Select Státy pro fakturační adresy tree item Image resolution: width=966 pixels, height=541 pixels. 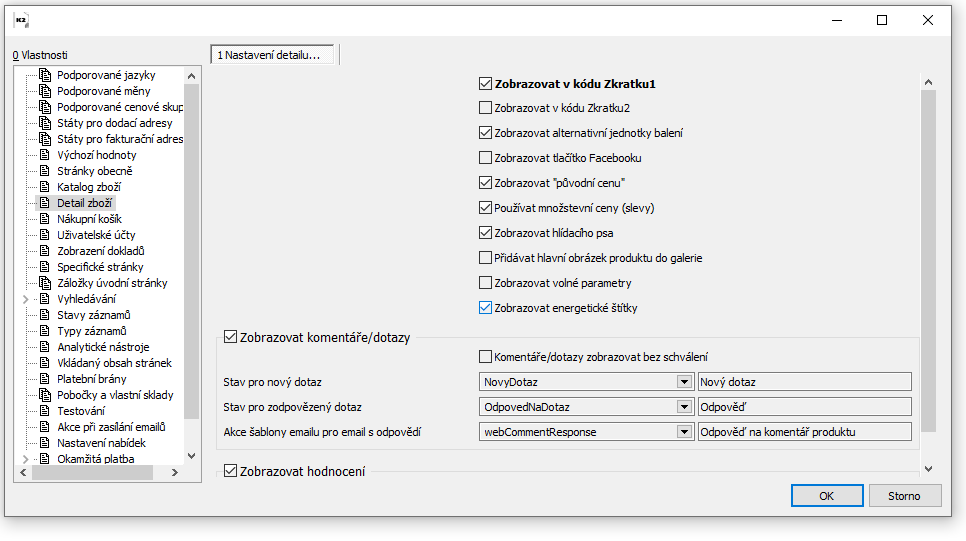click(x=120, y=139)
